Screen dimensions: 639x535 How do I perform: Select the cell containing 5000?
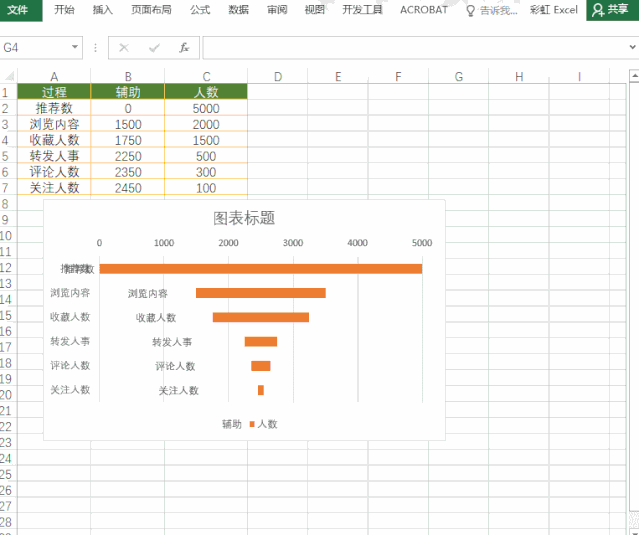(206, 108)
